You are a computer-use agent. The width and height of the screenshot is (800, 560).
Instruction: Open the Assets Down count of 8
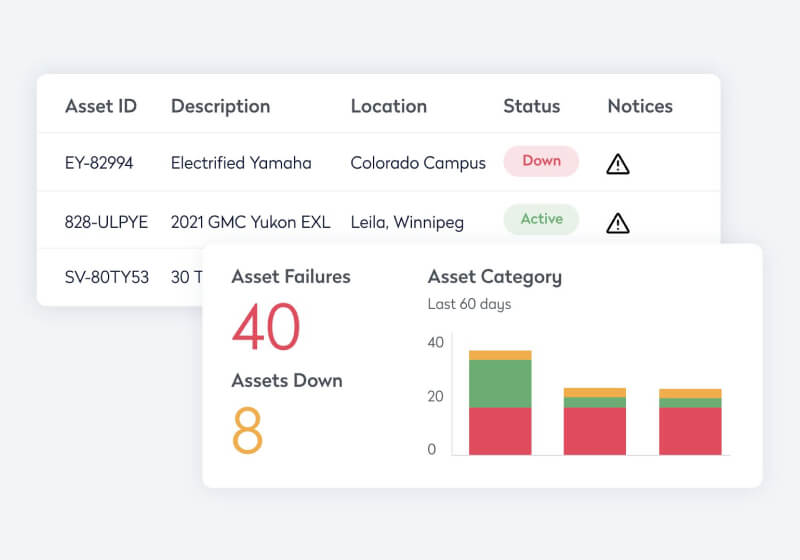[x=248, y=430]
